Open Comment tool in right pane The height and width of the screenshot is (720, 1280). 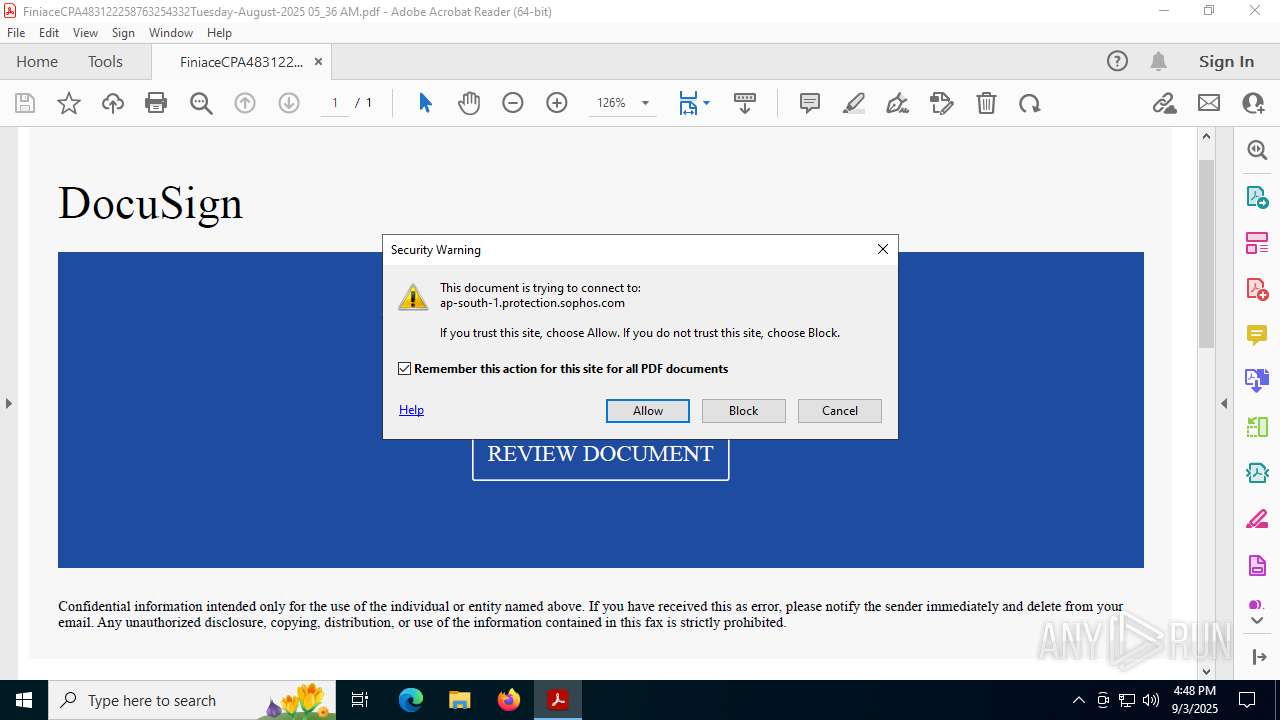1257,334
